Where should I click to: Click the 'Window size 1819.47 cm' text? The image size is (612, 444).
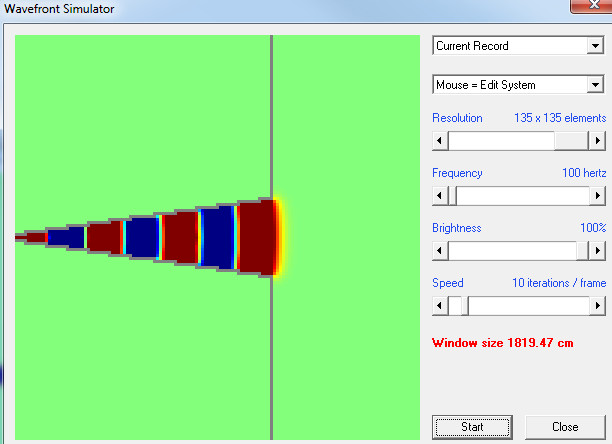click(503, 343)
